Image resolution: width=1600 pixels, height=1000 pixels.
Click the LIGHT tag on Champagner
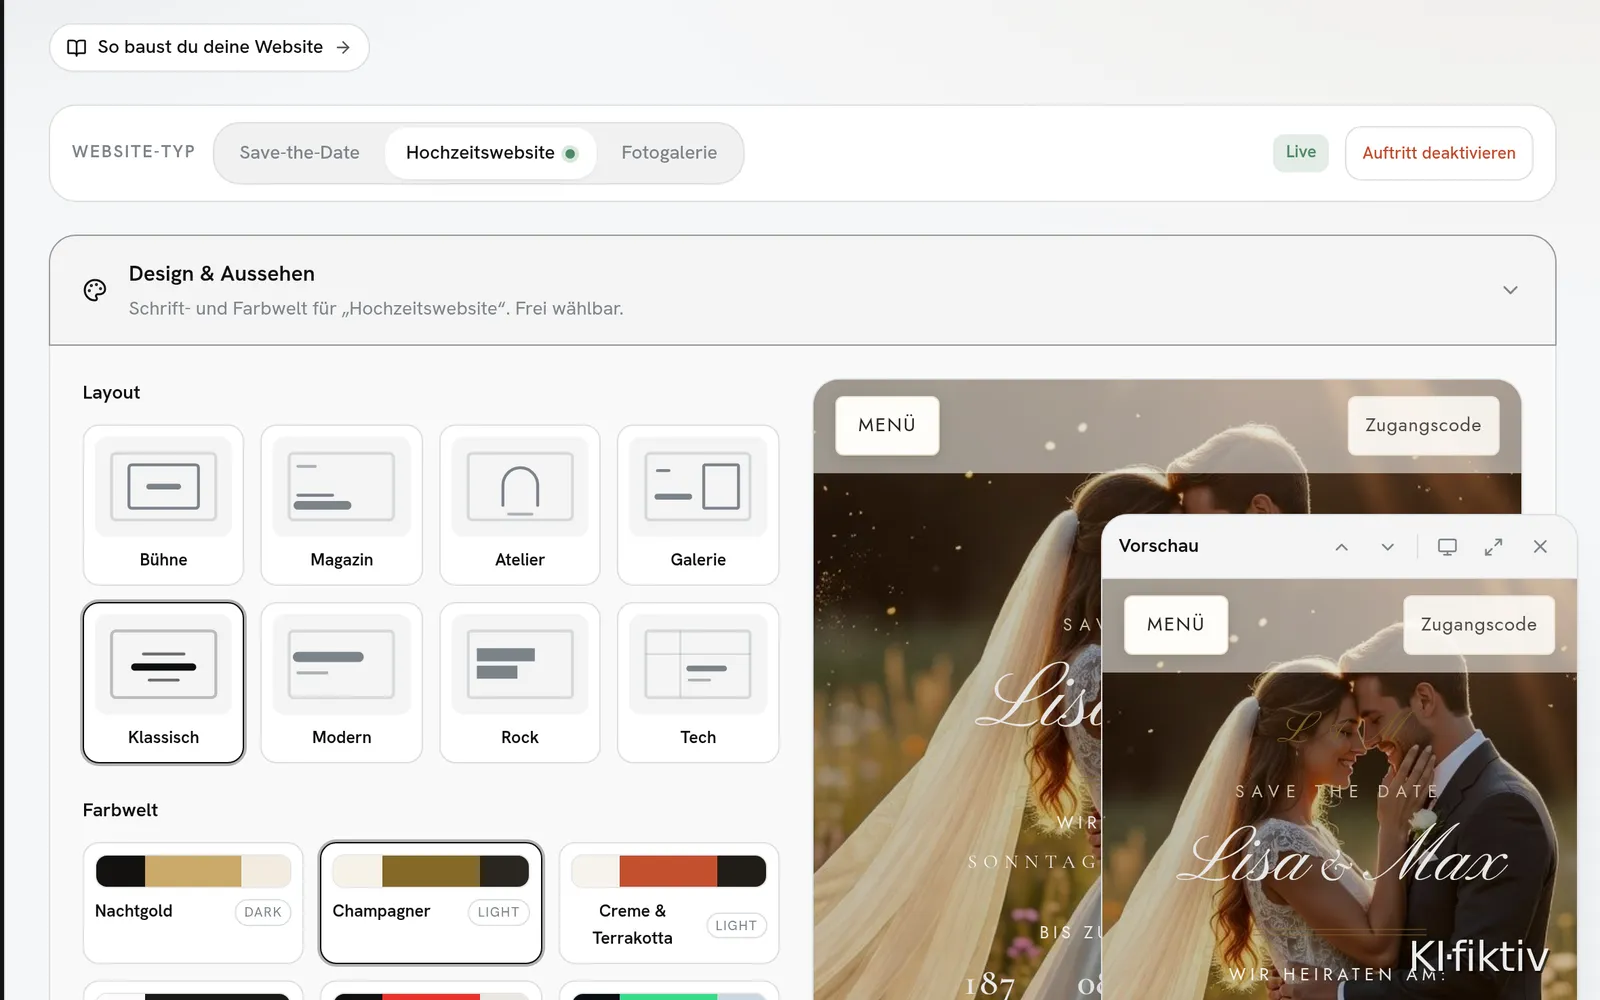click(x=498, y=912)
